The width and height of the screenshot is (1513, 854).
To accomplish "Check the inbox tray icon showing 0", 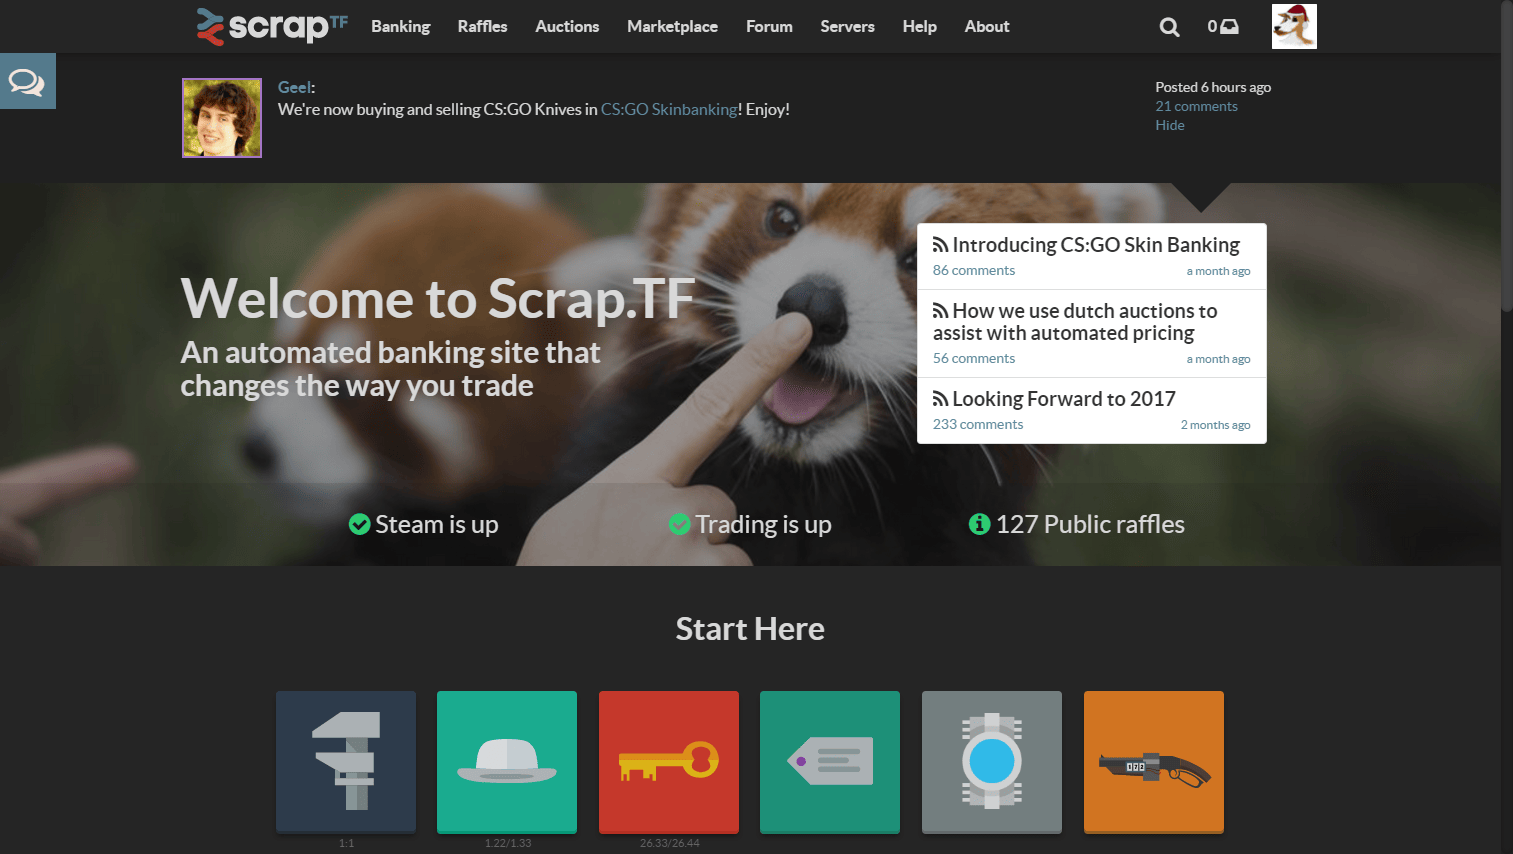I will coord(1223,26).
